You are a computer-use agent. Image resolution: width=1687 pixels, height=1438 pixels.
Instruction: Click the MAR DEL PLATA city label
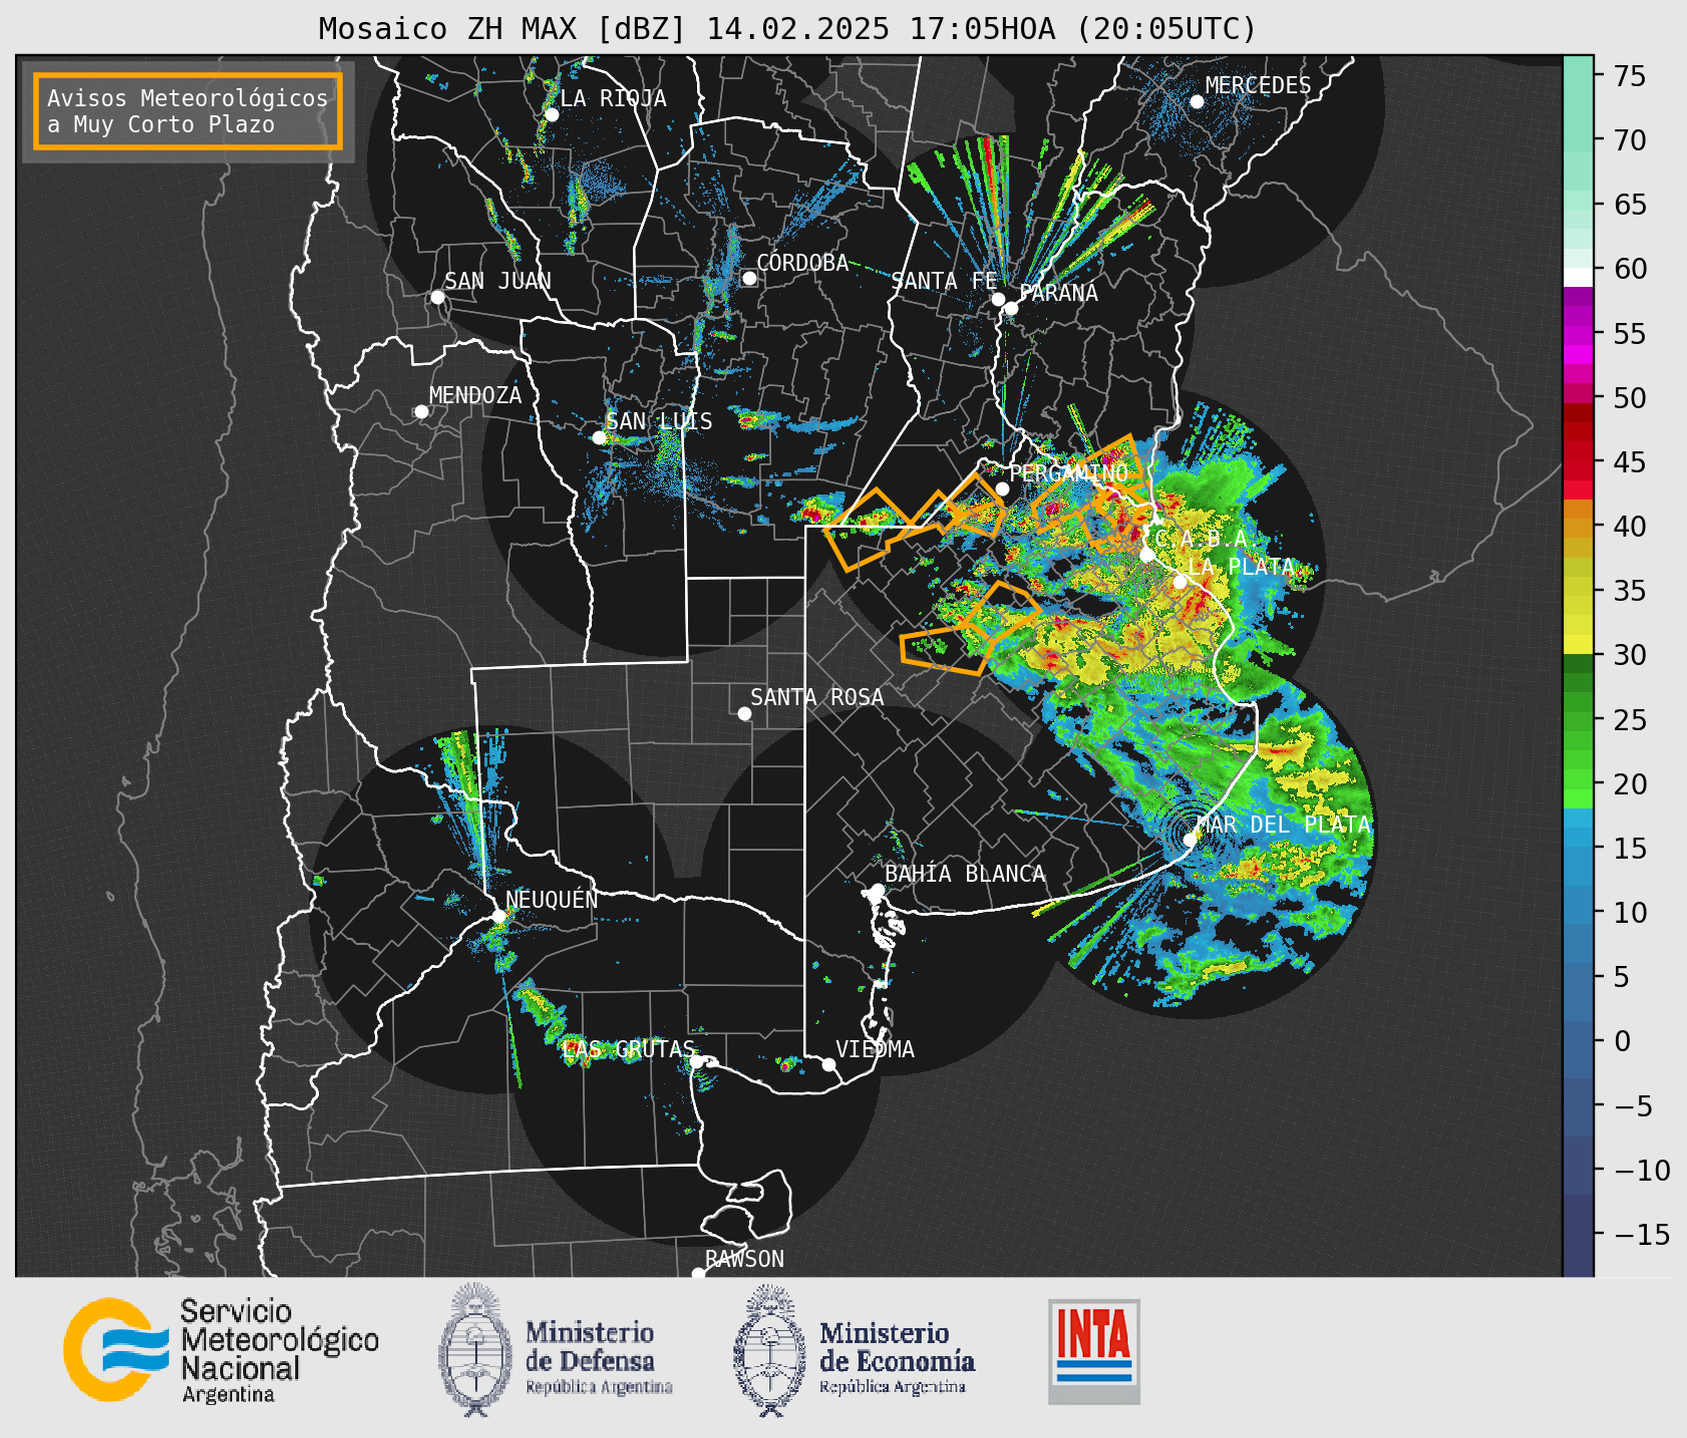(1283, 825)
